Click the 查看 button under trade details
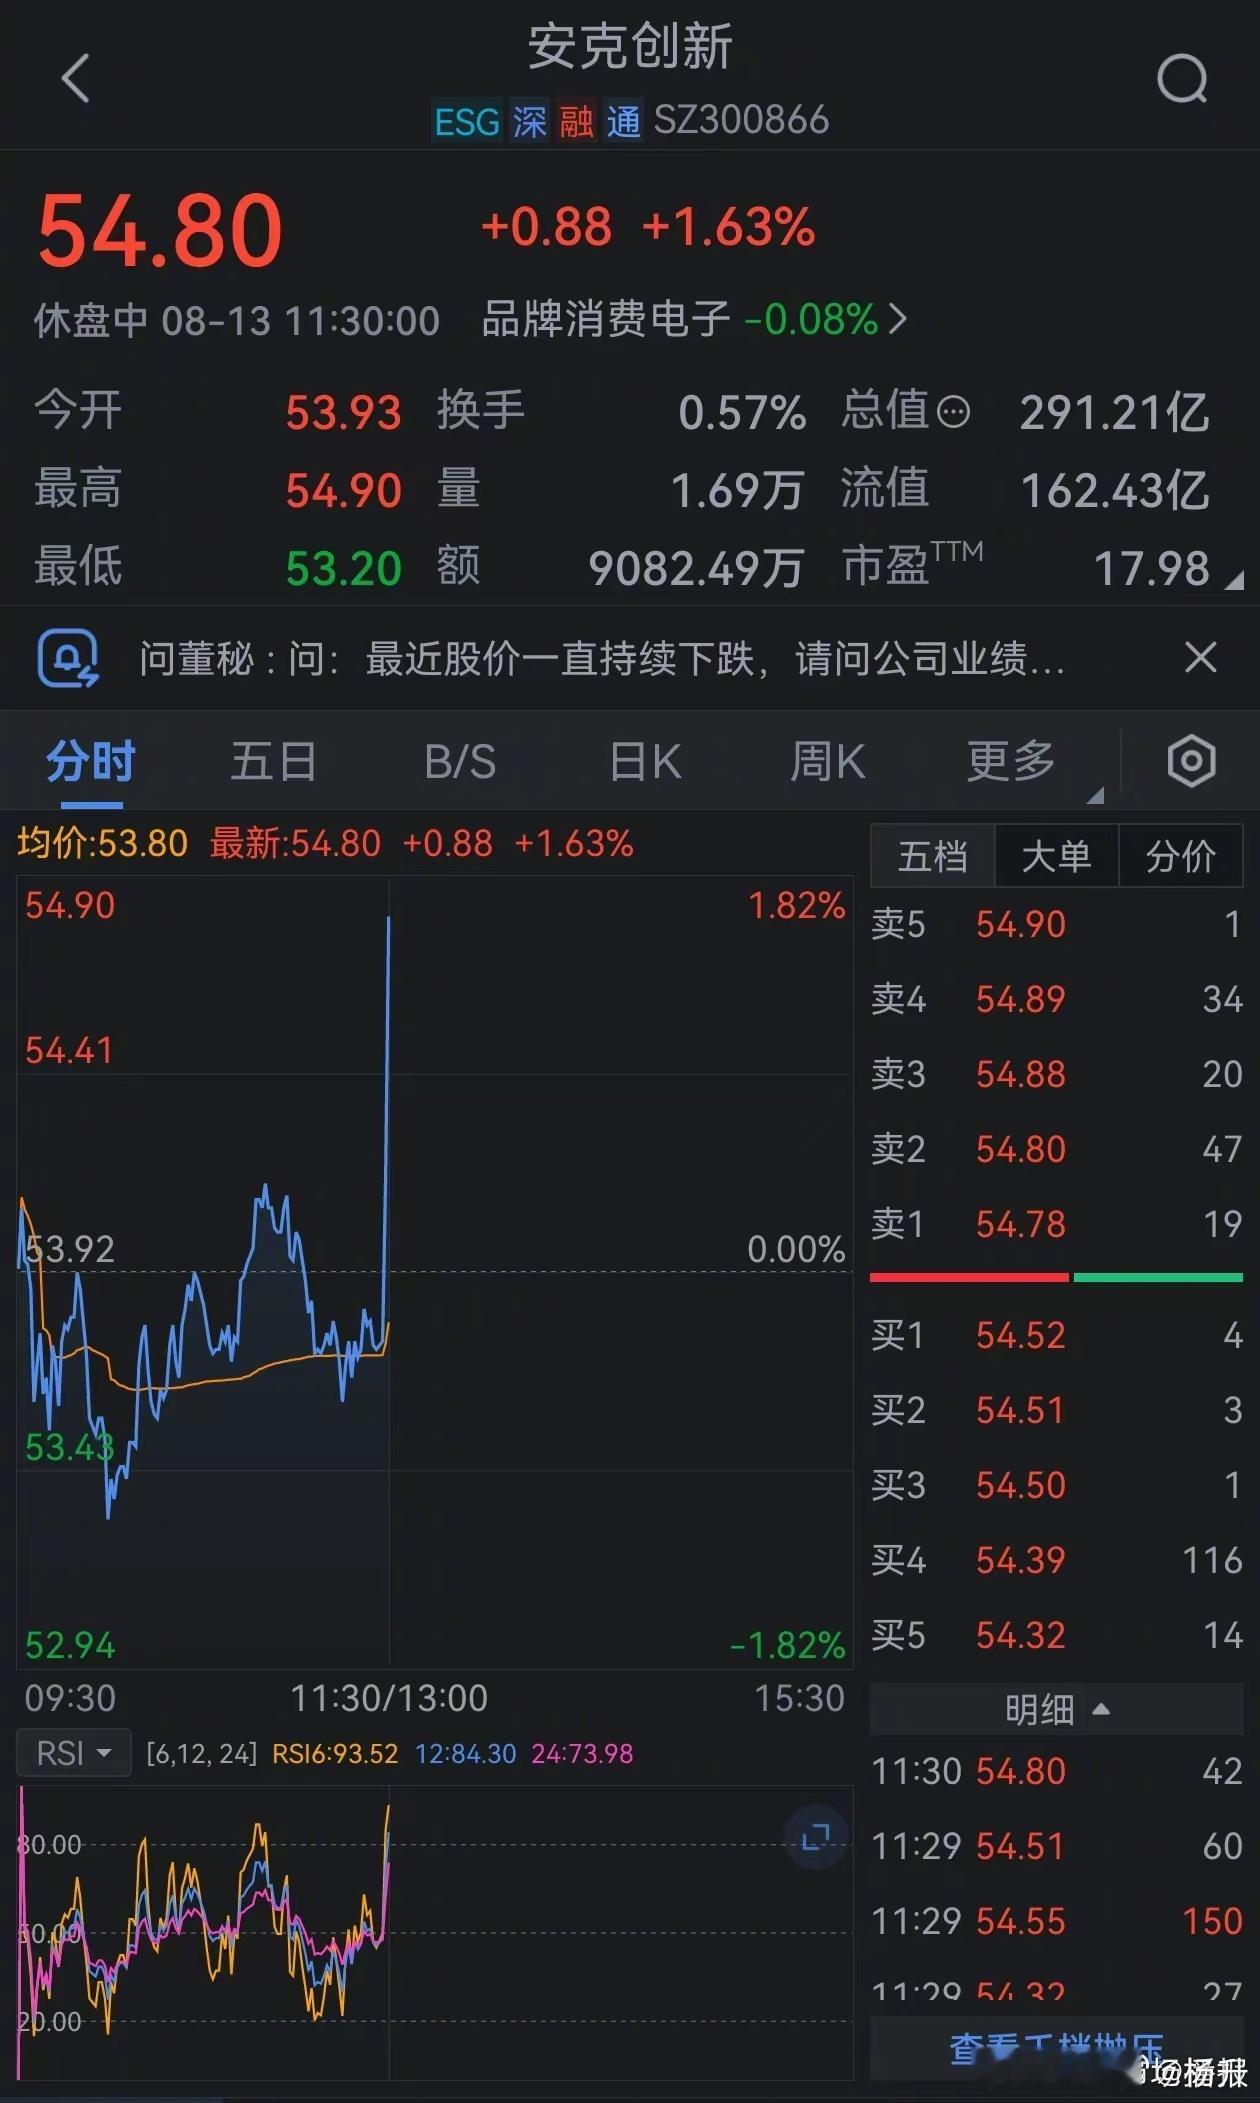Screen dimensions: 1260x2103 click(1056, 2048)
